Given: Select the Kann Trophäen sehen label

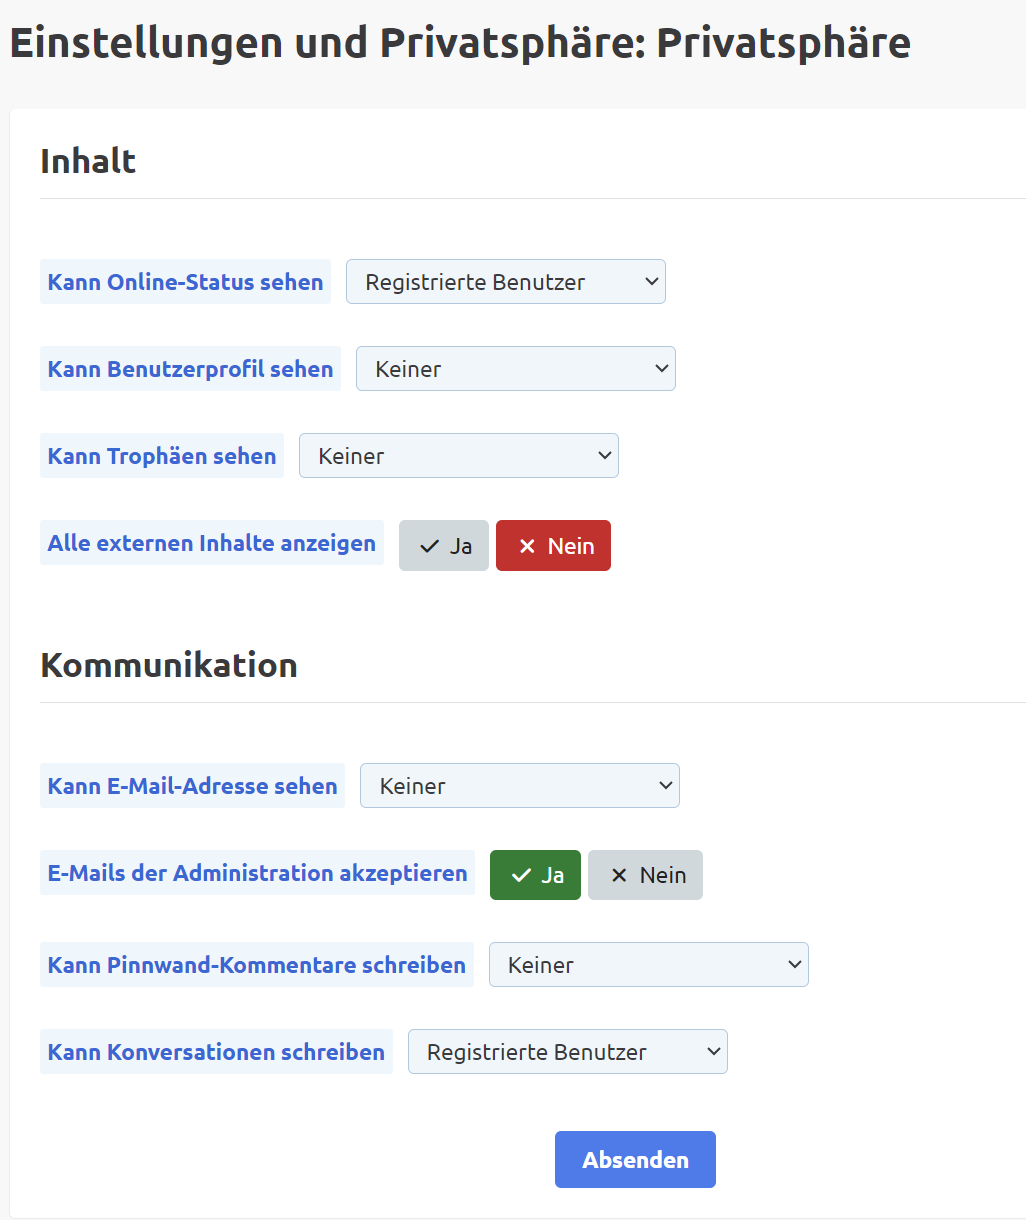Looking at the screenshot, I should (162, 456).
